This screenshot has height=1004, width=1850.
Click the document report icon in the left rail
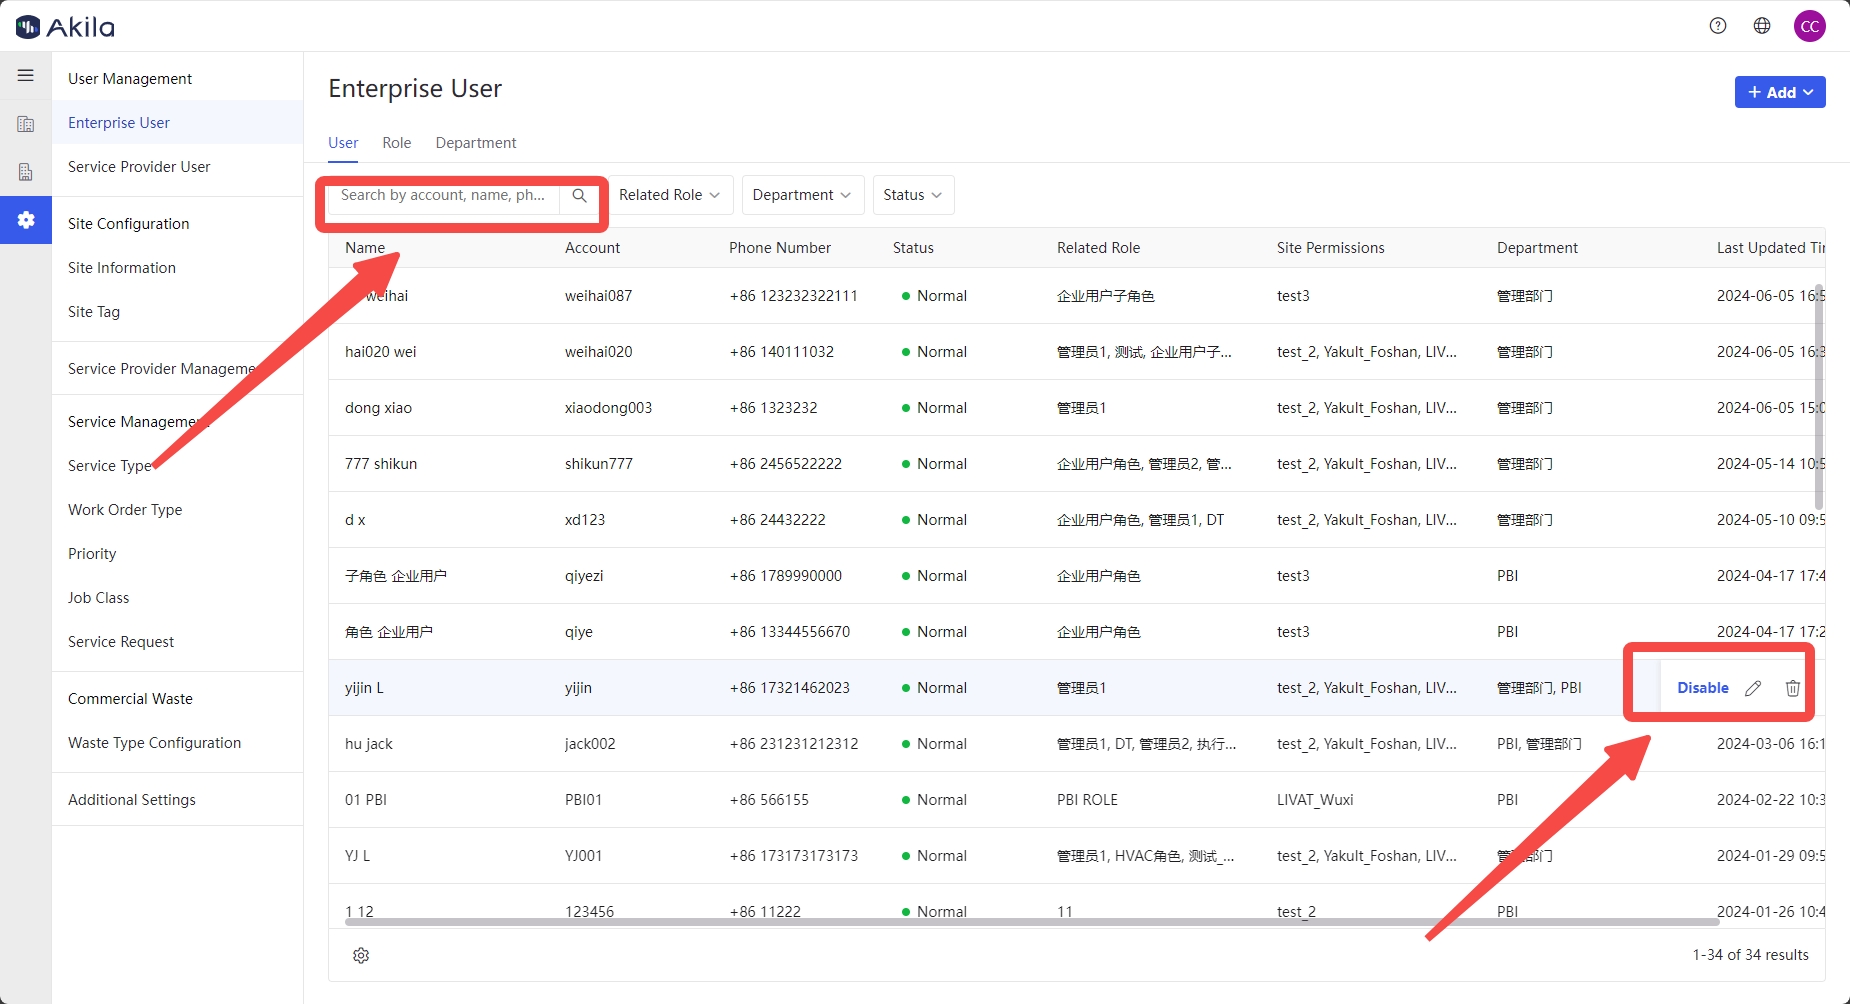(26, 172)
